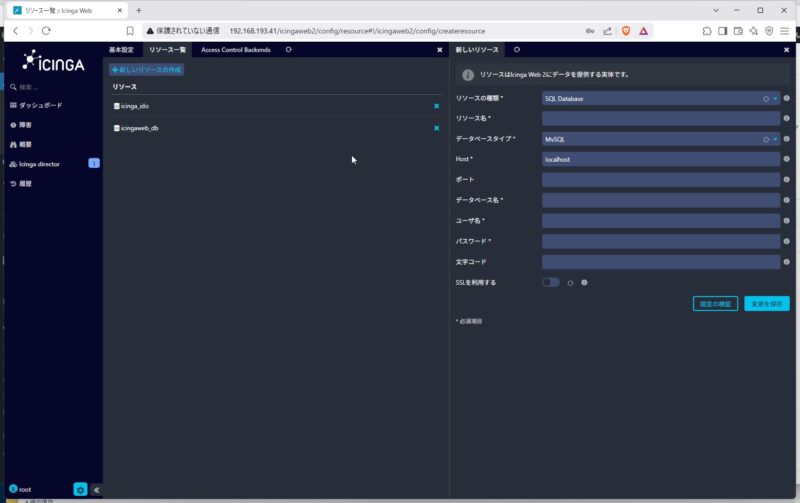The image size is (800, 503).
Task: Open the 概要 sidebar menu item
Action: [x=21, y=144]
